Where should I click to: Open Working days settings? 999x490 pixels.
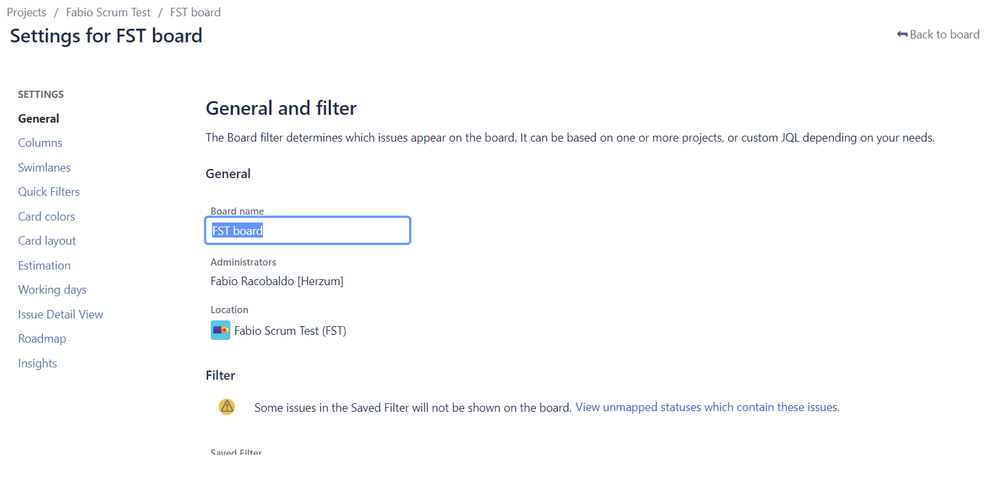pos(52,290)
